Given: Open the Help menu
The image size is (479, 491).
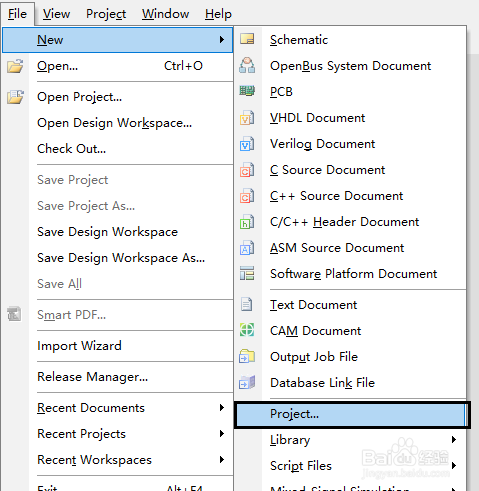Looking at the screenshot, I should tap(218, 14).
